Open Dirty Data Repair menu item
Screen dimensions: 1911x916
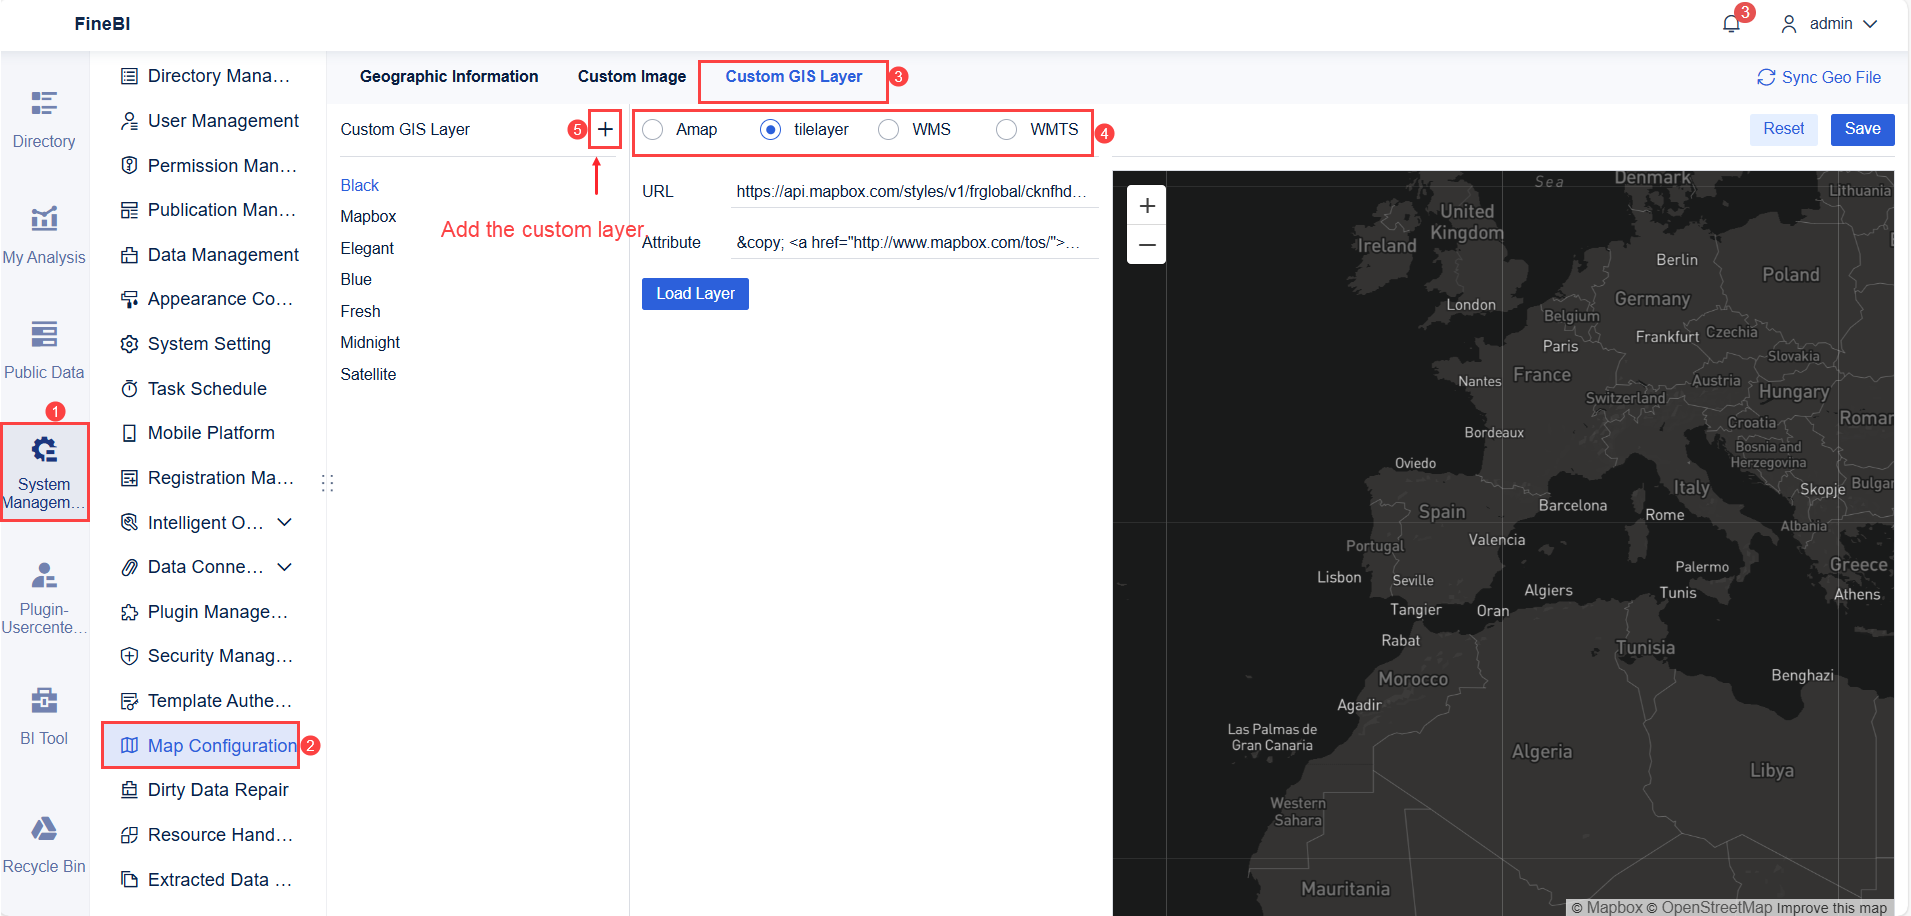204,790
